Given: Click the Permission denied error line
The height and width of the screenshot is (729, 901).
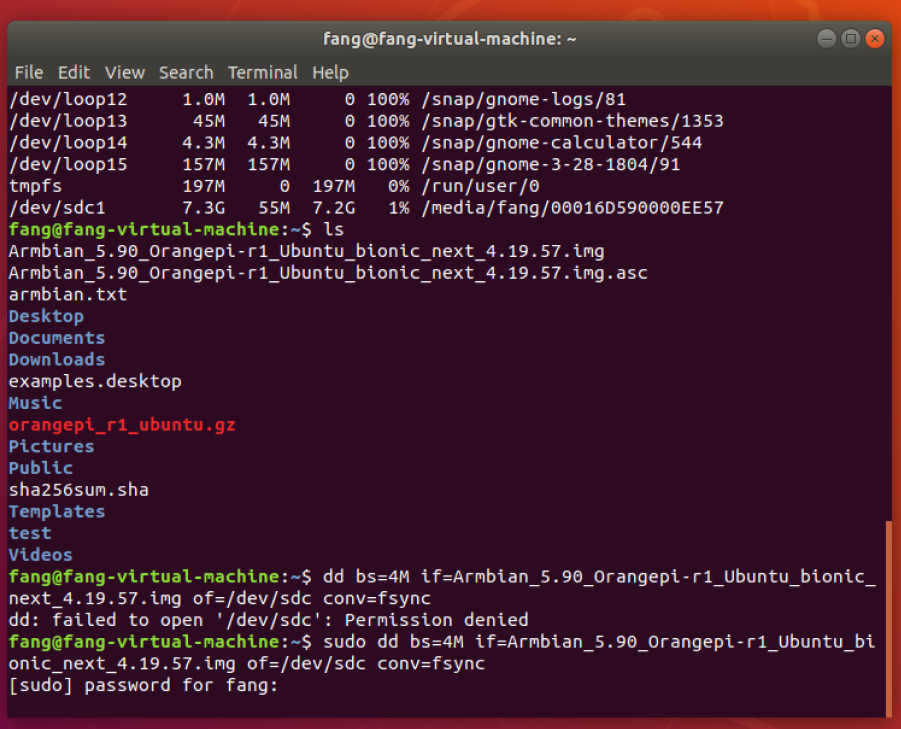Looking at the screenshot, I should point(268,620).
